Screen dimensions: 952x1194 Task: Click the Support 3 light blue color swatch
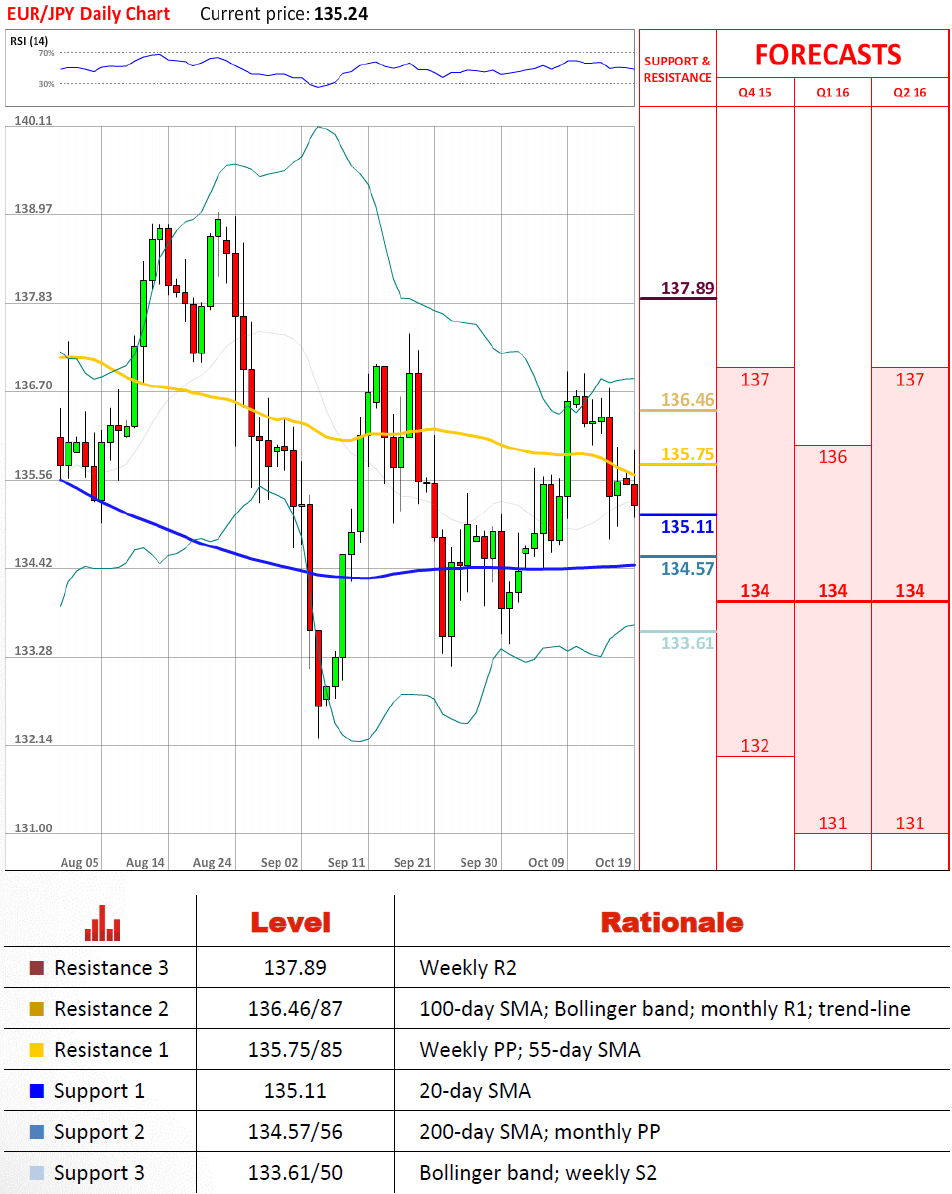click(37, 1173)
